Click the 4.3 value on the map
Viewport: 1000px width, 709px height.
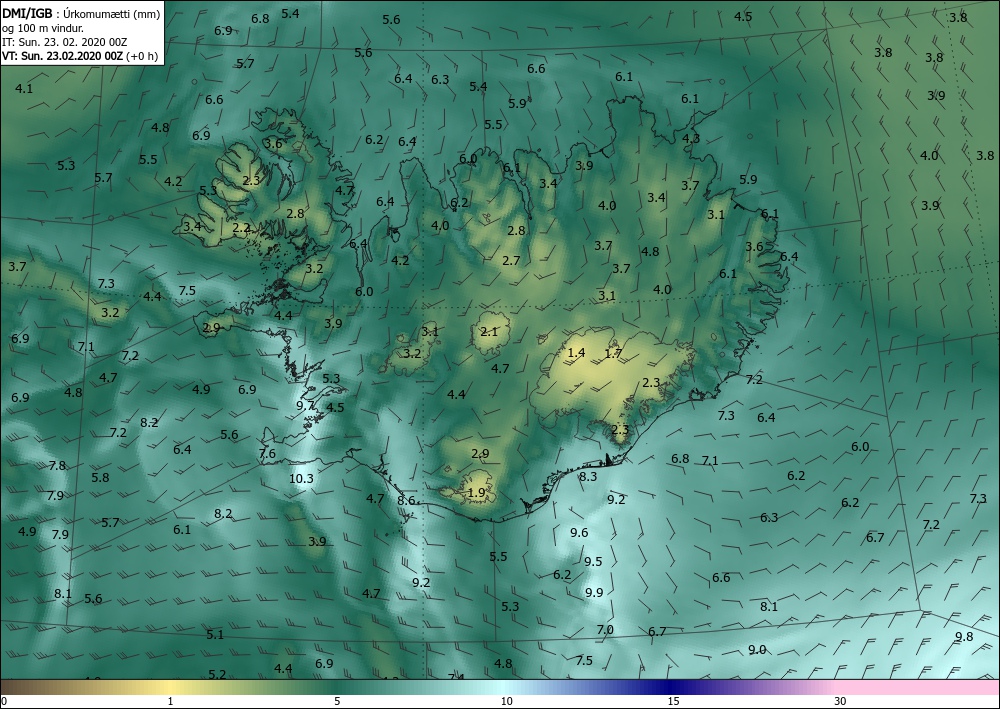click(x=691, y=138)
